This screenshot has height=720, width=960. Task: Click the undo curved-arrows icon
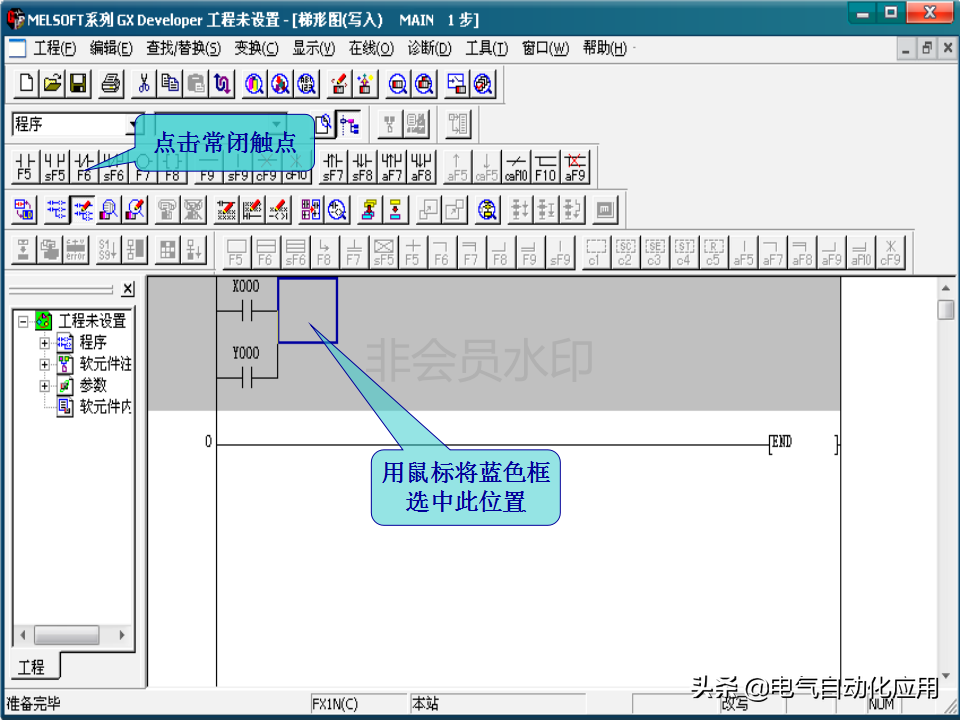click(x=222, y=83)
